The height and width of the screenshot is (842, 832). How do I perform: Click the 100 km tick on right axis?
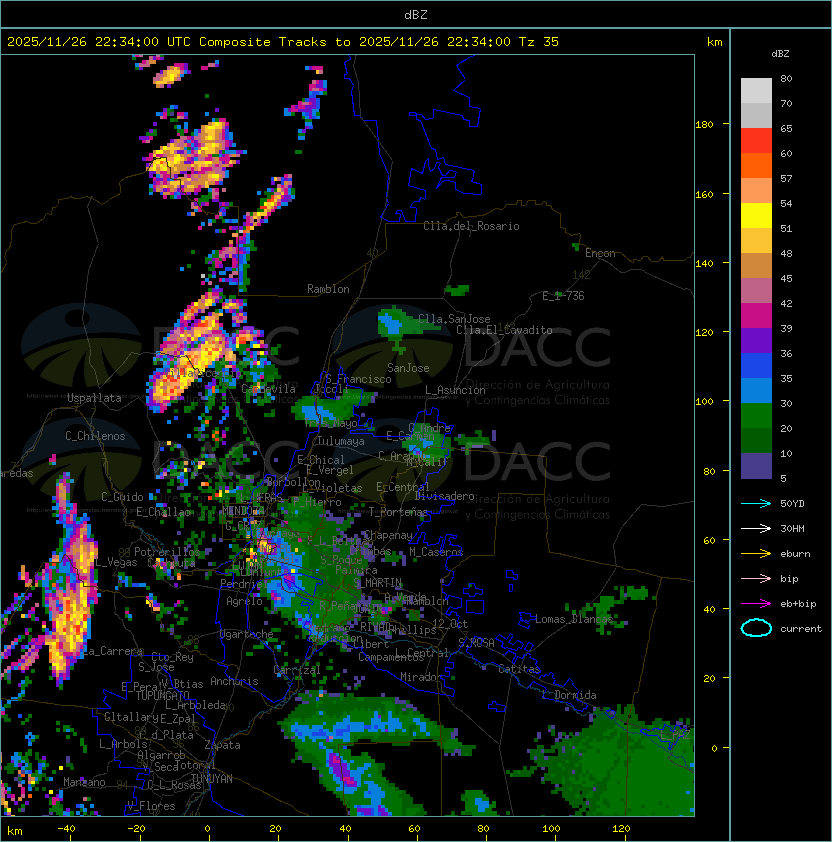coord(704,402)
